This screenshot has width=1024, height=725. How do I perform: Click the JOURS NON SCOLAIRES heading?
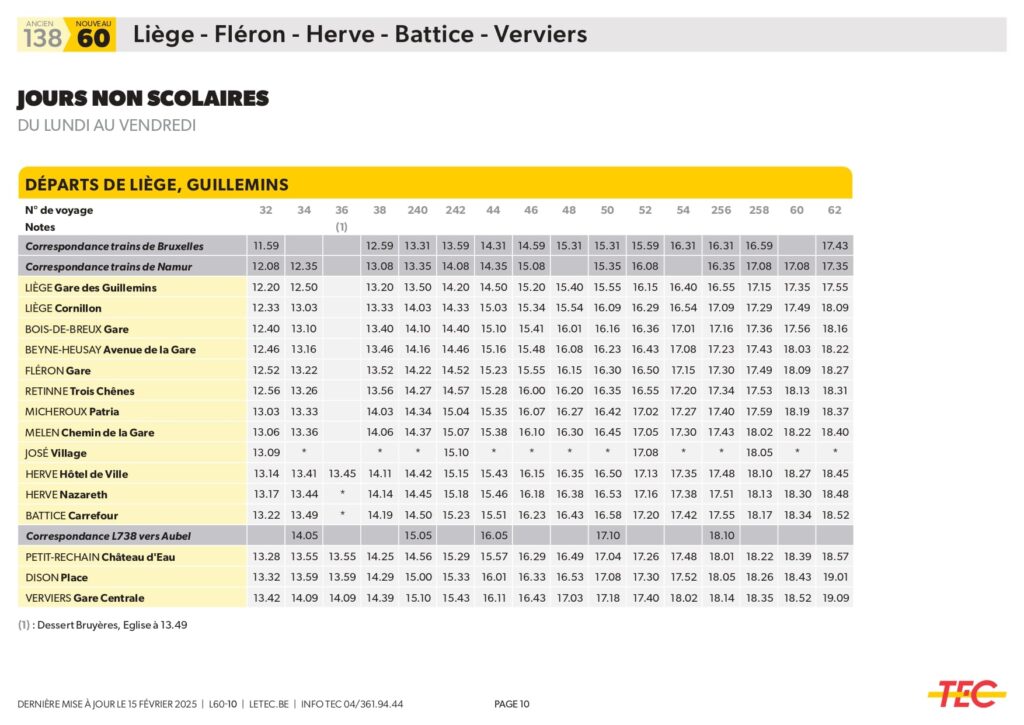click(143, 99)
